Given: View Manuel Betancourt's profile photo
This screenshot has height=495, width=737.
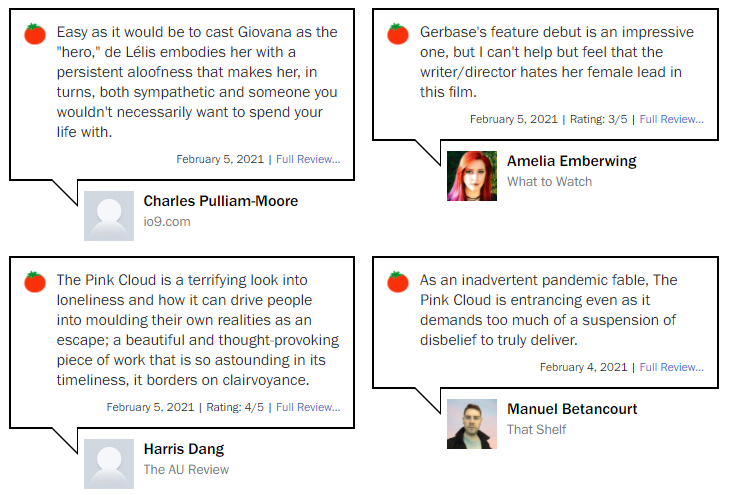Looking at the screenshot, I should (x=472, y=424).
